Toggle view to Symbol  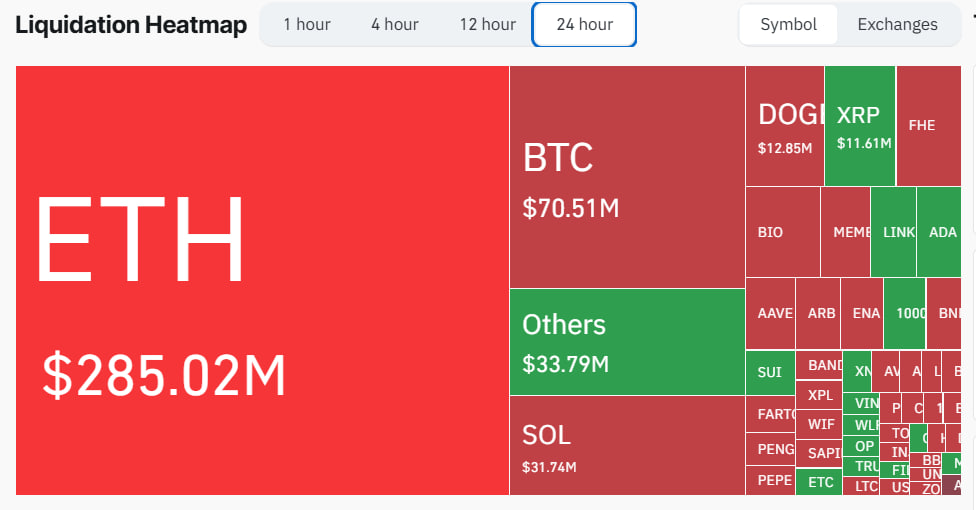click(788, 24)
